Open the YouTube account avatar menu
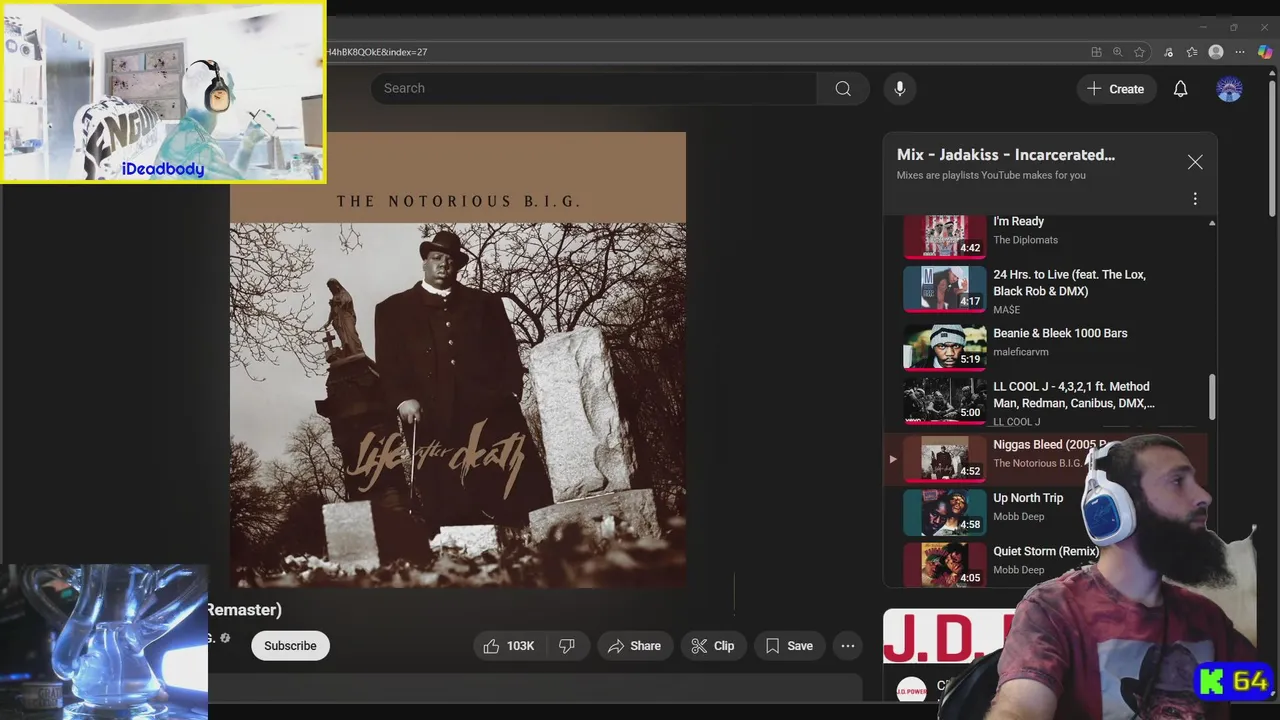The image size is (1280, 720). click(x=1229, y=89)
